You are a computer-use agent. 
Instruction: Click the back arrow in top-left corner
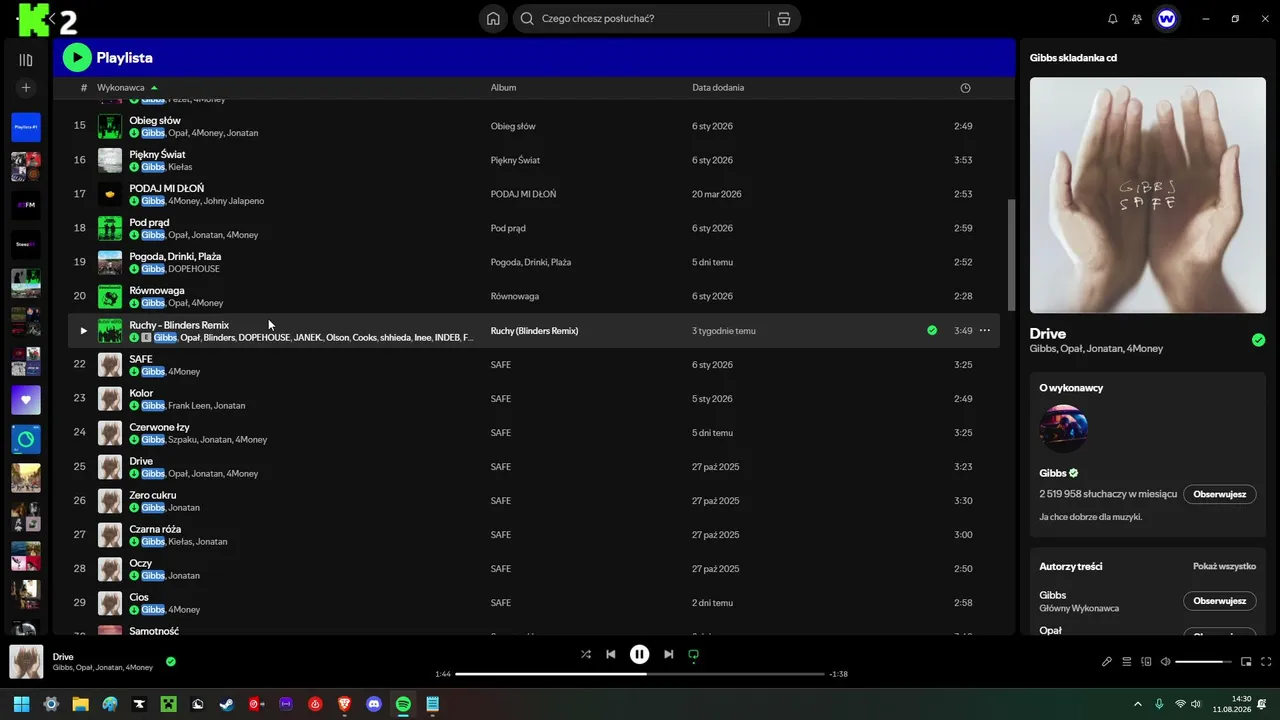tap(51, 19)
